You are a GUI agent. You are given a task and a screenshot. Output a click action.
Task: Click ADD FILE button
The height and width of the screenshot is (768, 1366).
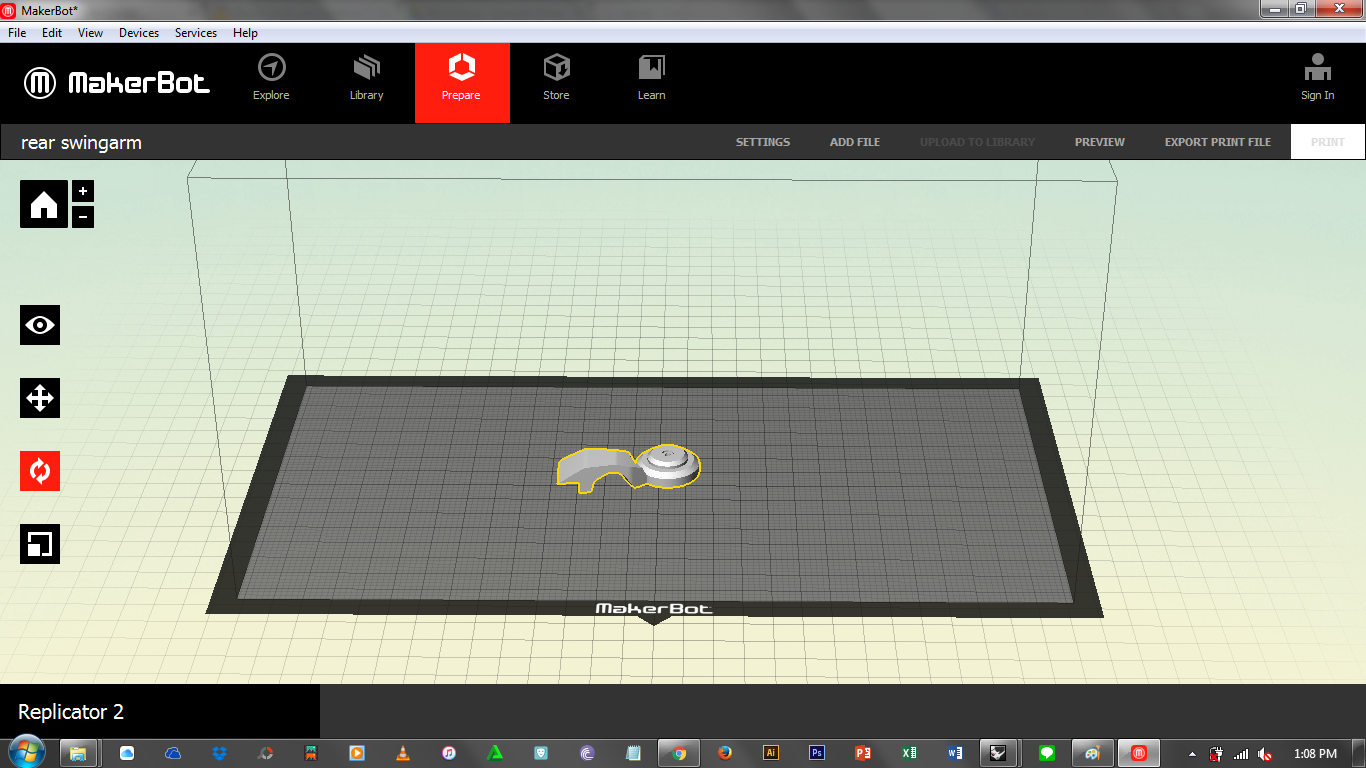click(x=855, y=142)
